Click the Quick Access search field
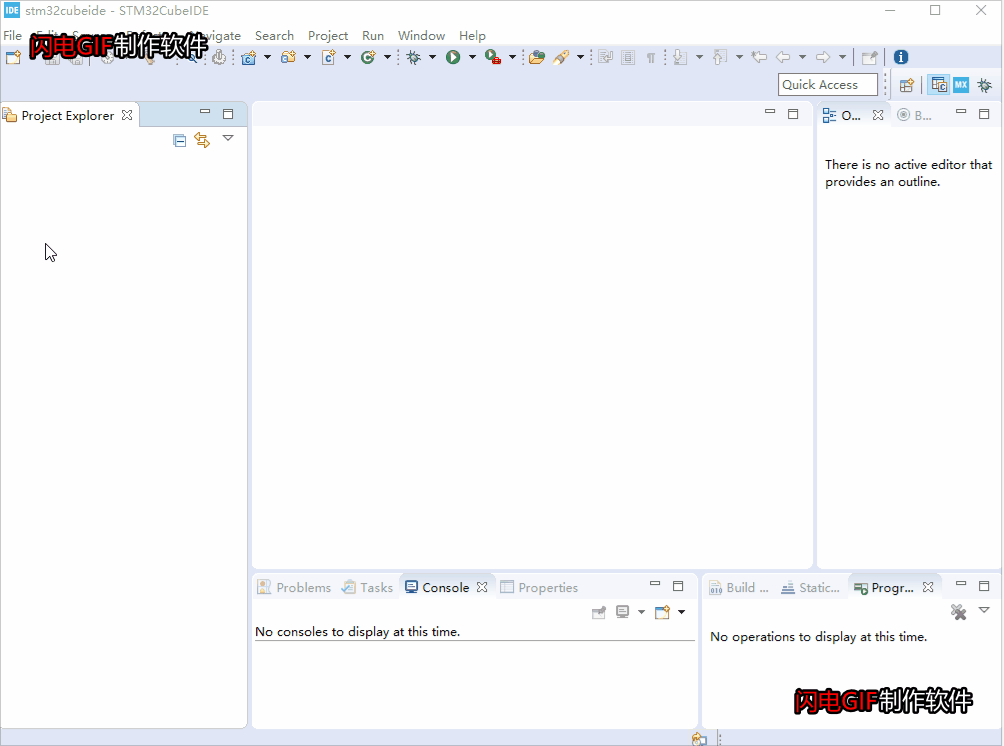This screenshot has height=746, width=1004. coord(827,85)
